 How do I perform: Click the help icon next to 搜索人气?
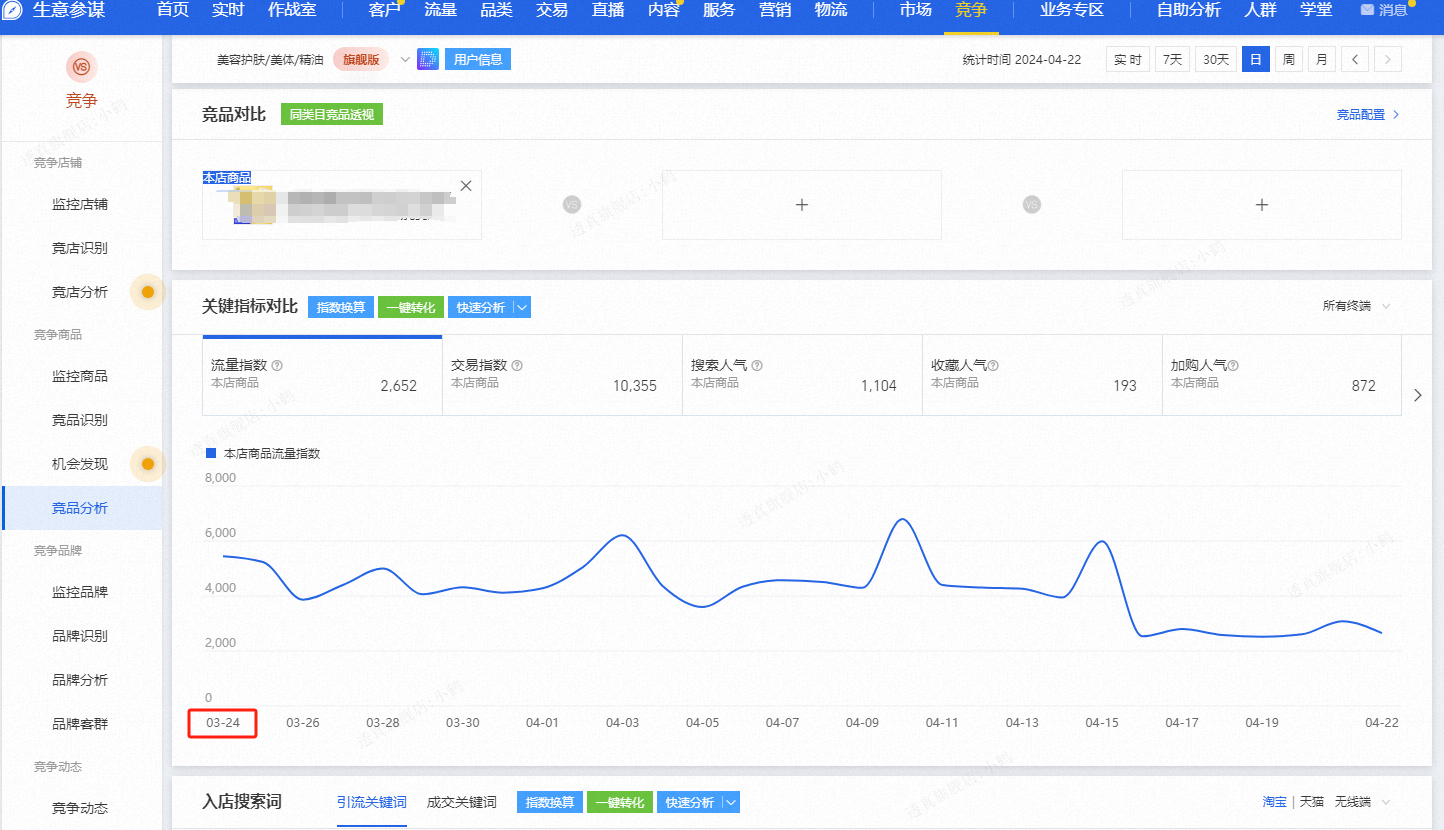click(757, 366)
